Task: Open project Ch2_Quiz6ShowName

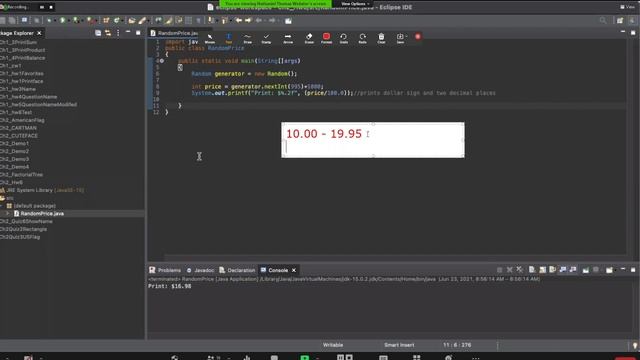Action: click(x=26, y=221)
